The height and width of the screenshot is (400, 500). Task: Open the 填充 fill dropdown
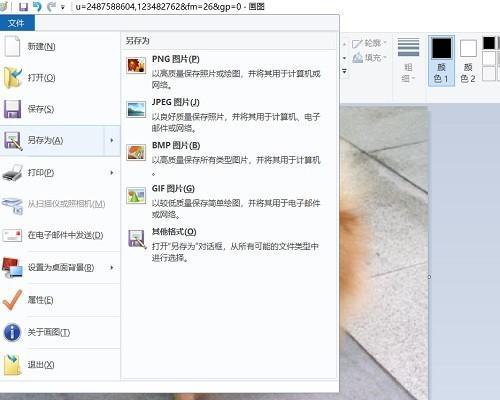[369, 58]
